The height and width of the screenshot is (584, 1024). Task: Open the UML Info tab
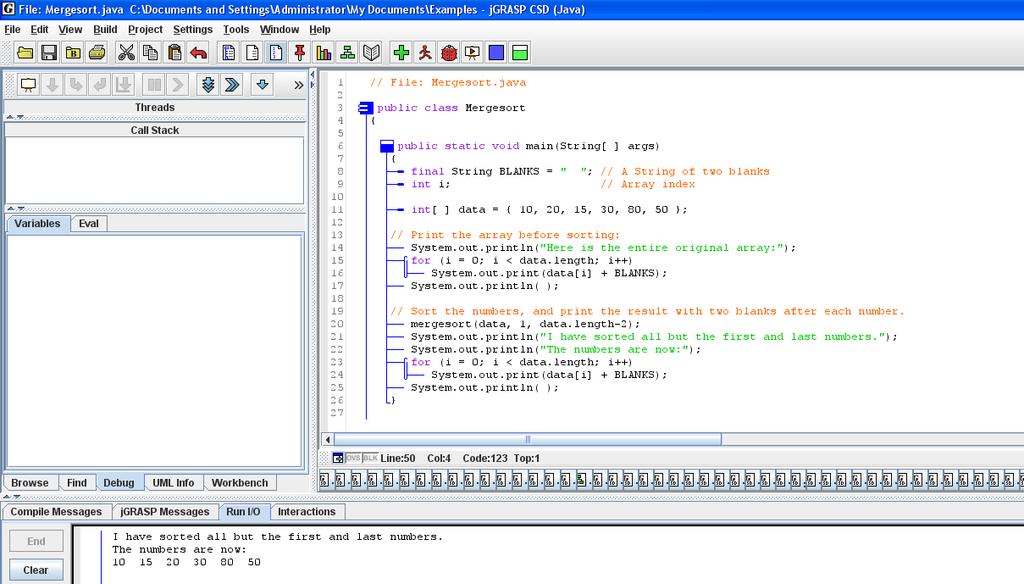[173, 483]
